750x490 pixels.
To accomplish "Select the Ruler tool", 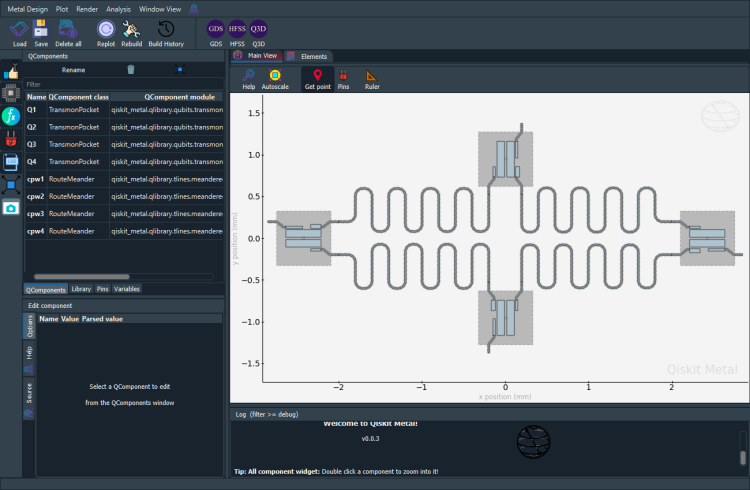I will pos(372,79).
